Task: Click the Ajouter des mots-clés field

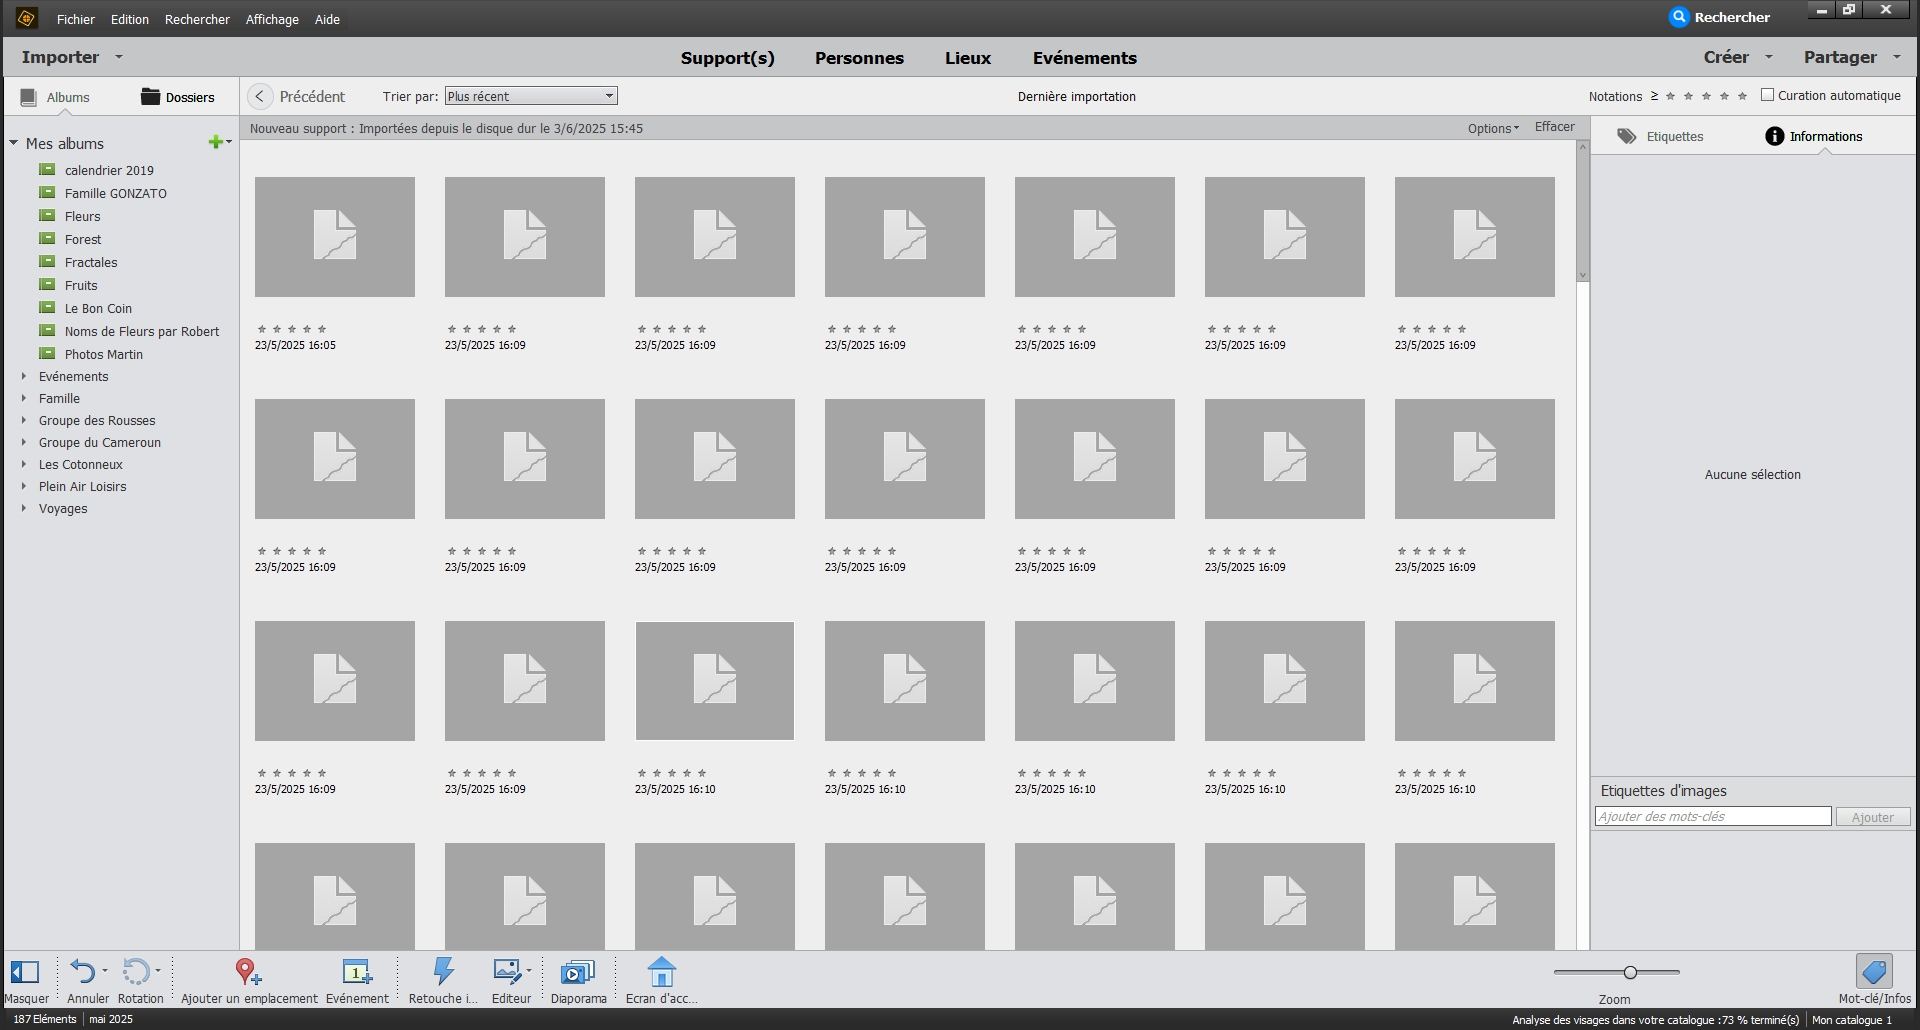Action: [x=1712, y=816]
